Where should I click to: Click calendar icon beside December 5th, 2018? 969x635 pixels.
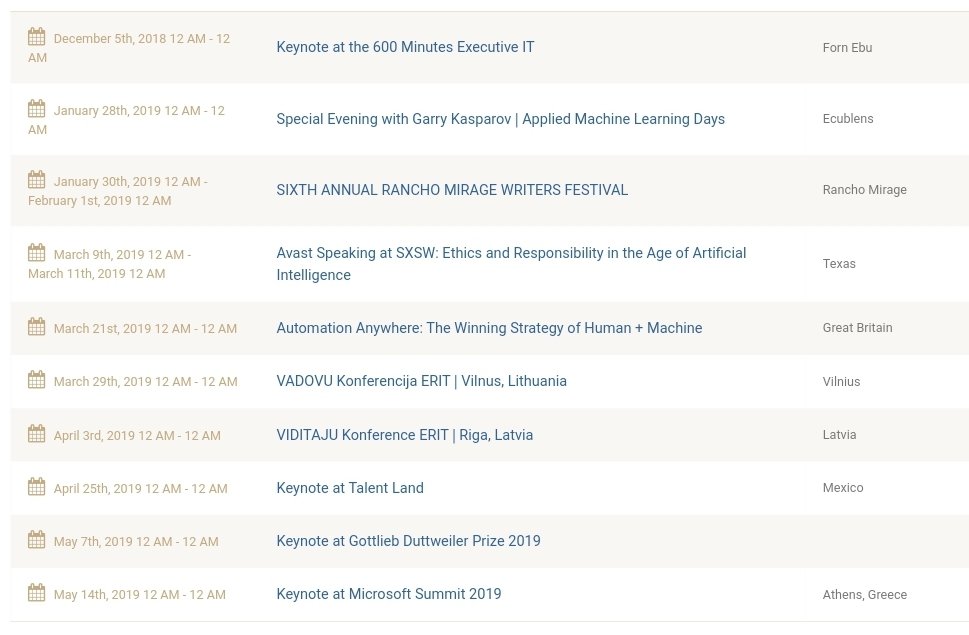click(36, 37)
